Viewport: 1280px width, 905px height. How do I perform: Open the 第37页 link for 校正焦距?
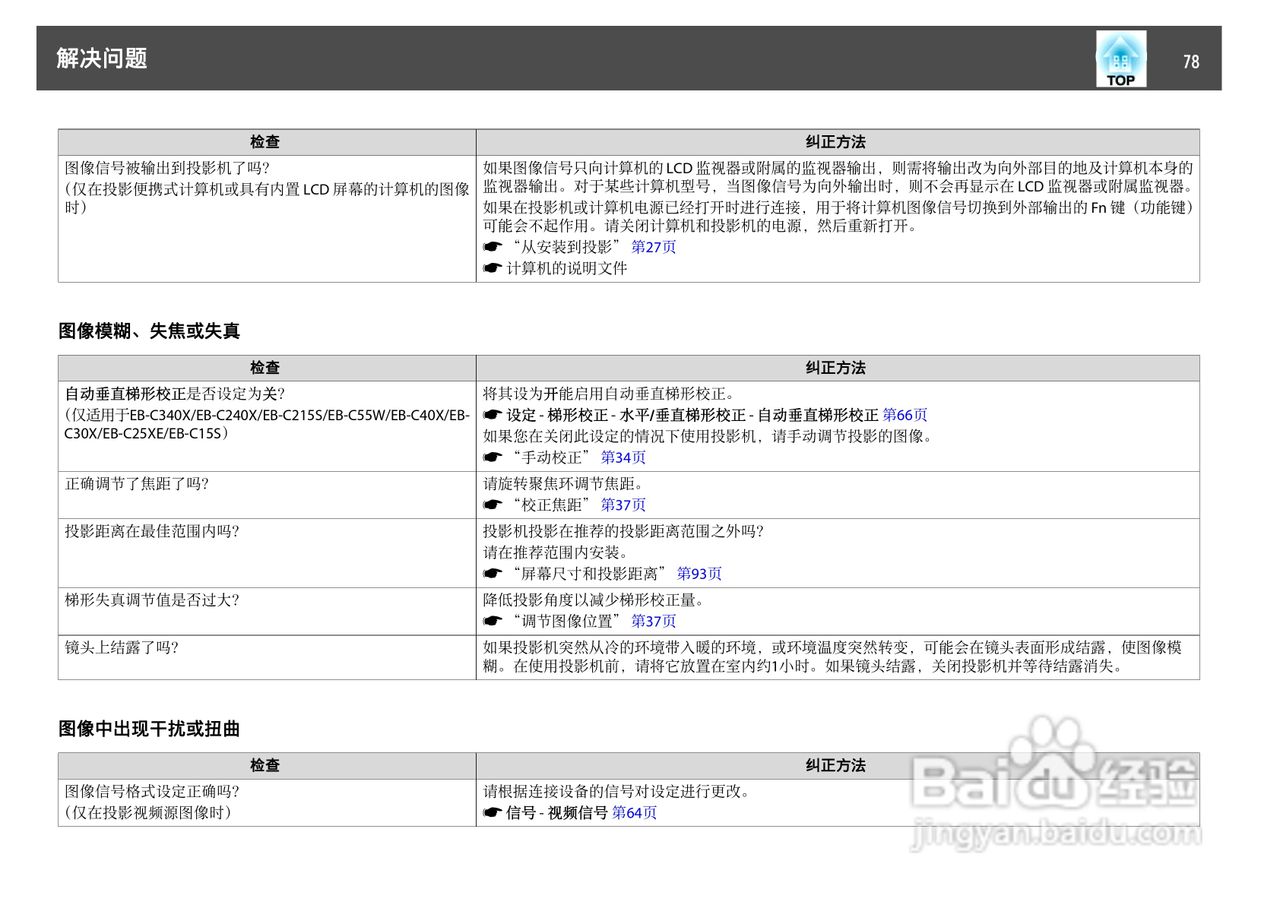[x=623, y=505]
